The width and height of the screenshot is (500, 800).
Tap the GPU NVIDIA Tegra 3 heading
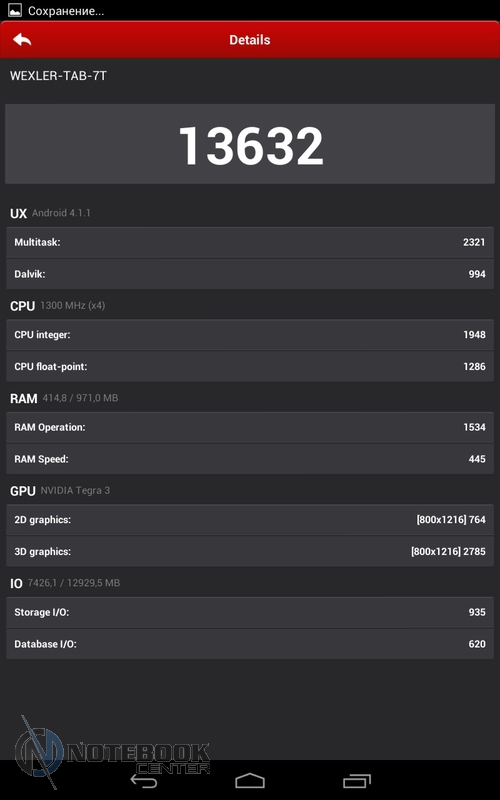(x=60, y=491)
